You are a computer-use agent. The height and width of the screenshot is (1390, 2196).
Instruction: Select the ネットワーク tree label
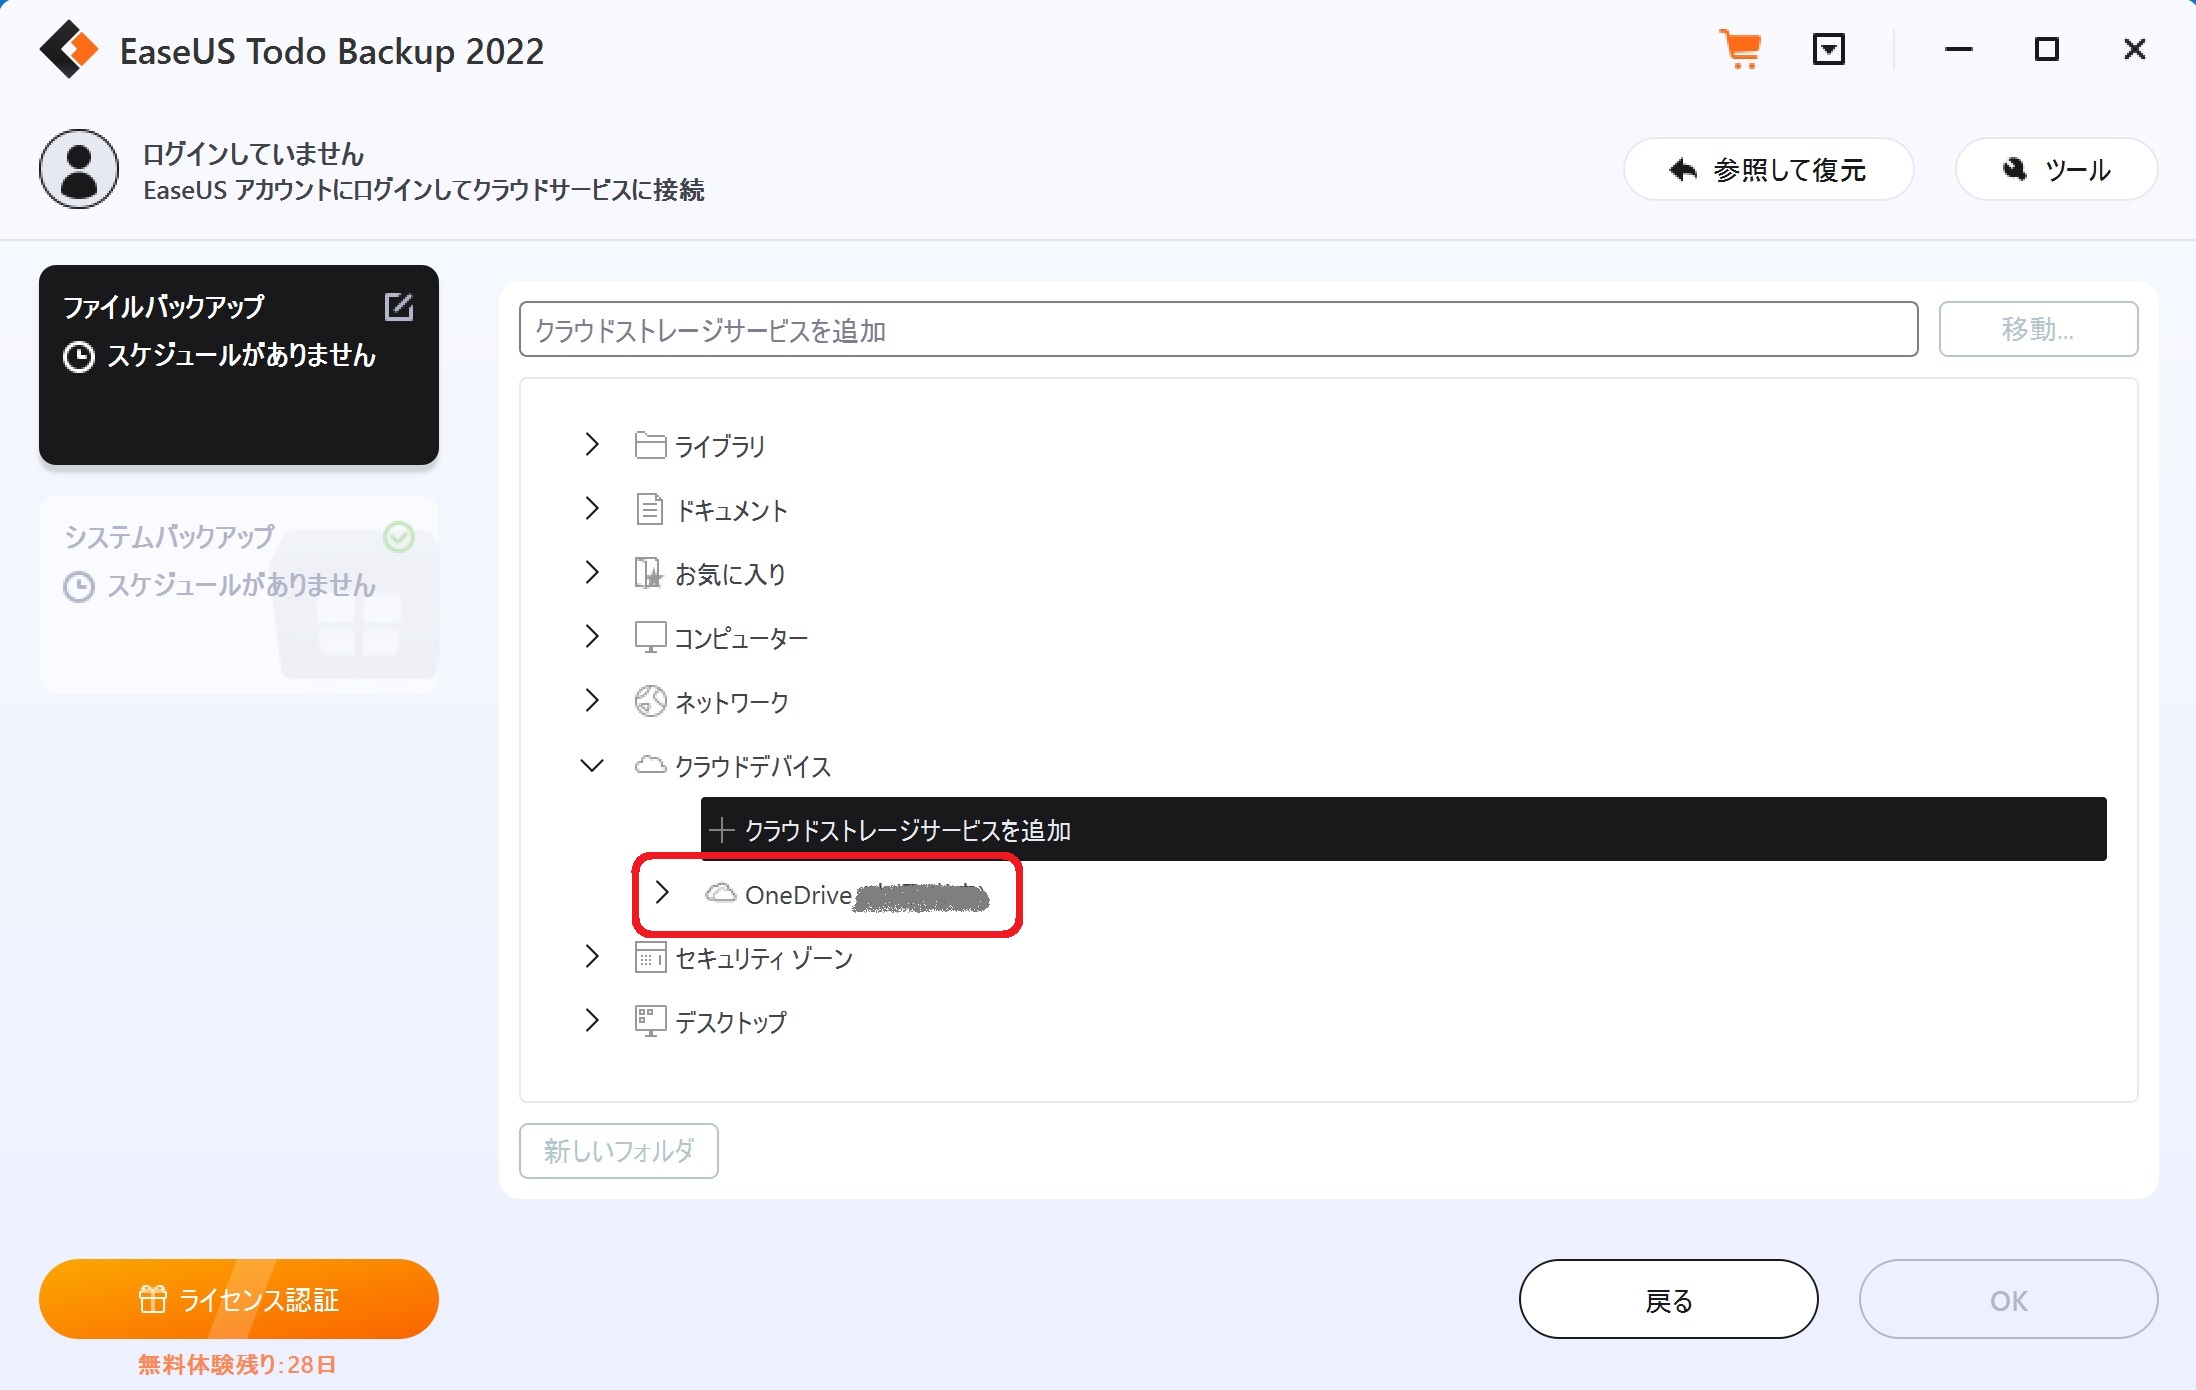coord(732,702)
